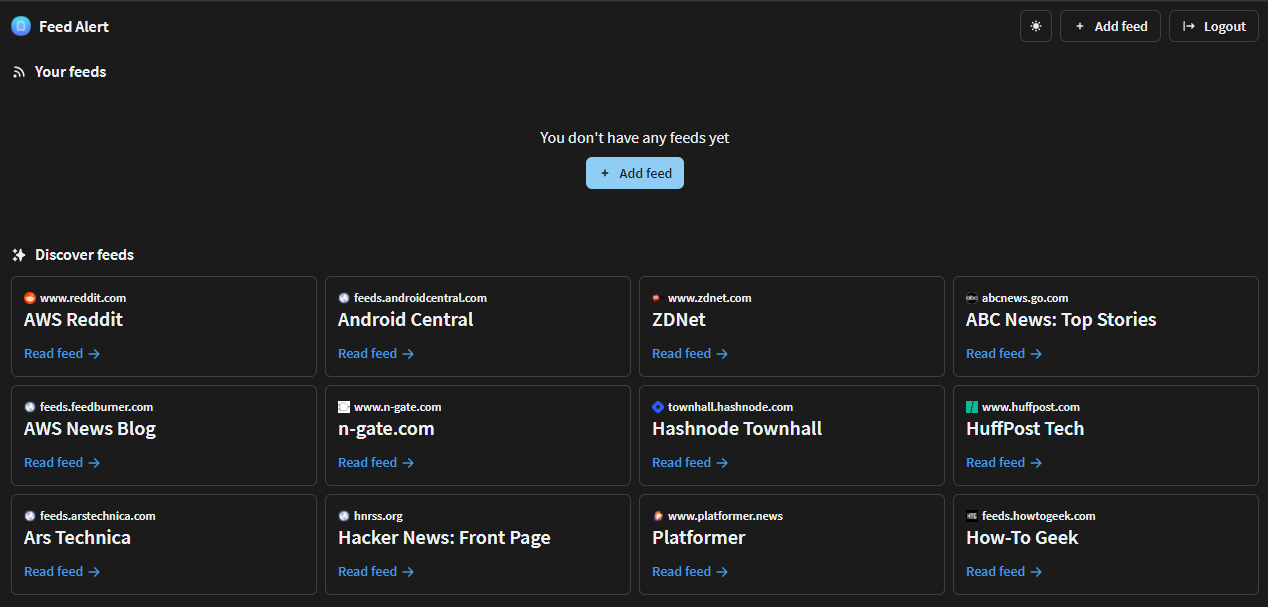Click the Logout button

click(x=1213, y=26)
